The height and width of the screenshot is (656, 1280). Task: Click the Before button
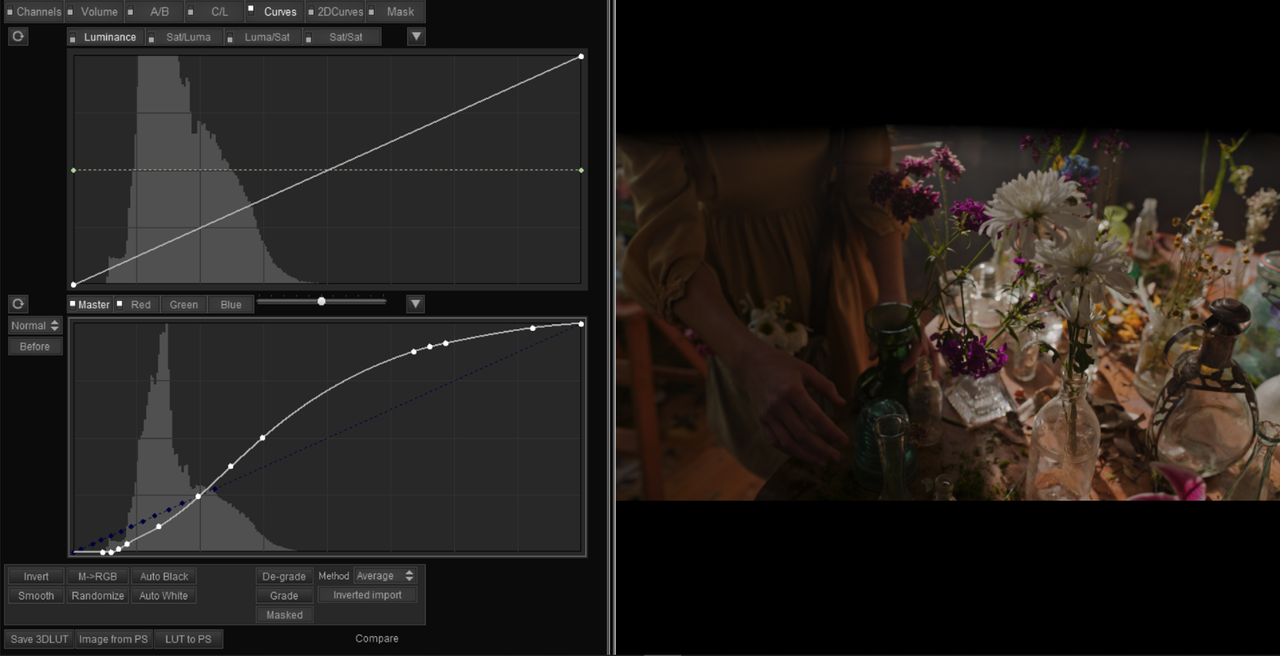point(35,346)
